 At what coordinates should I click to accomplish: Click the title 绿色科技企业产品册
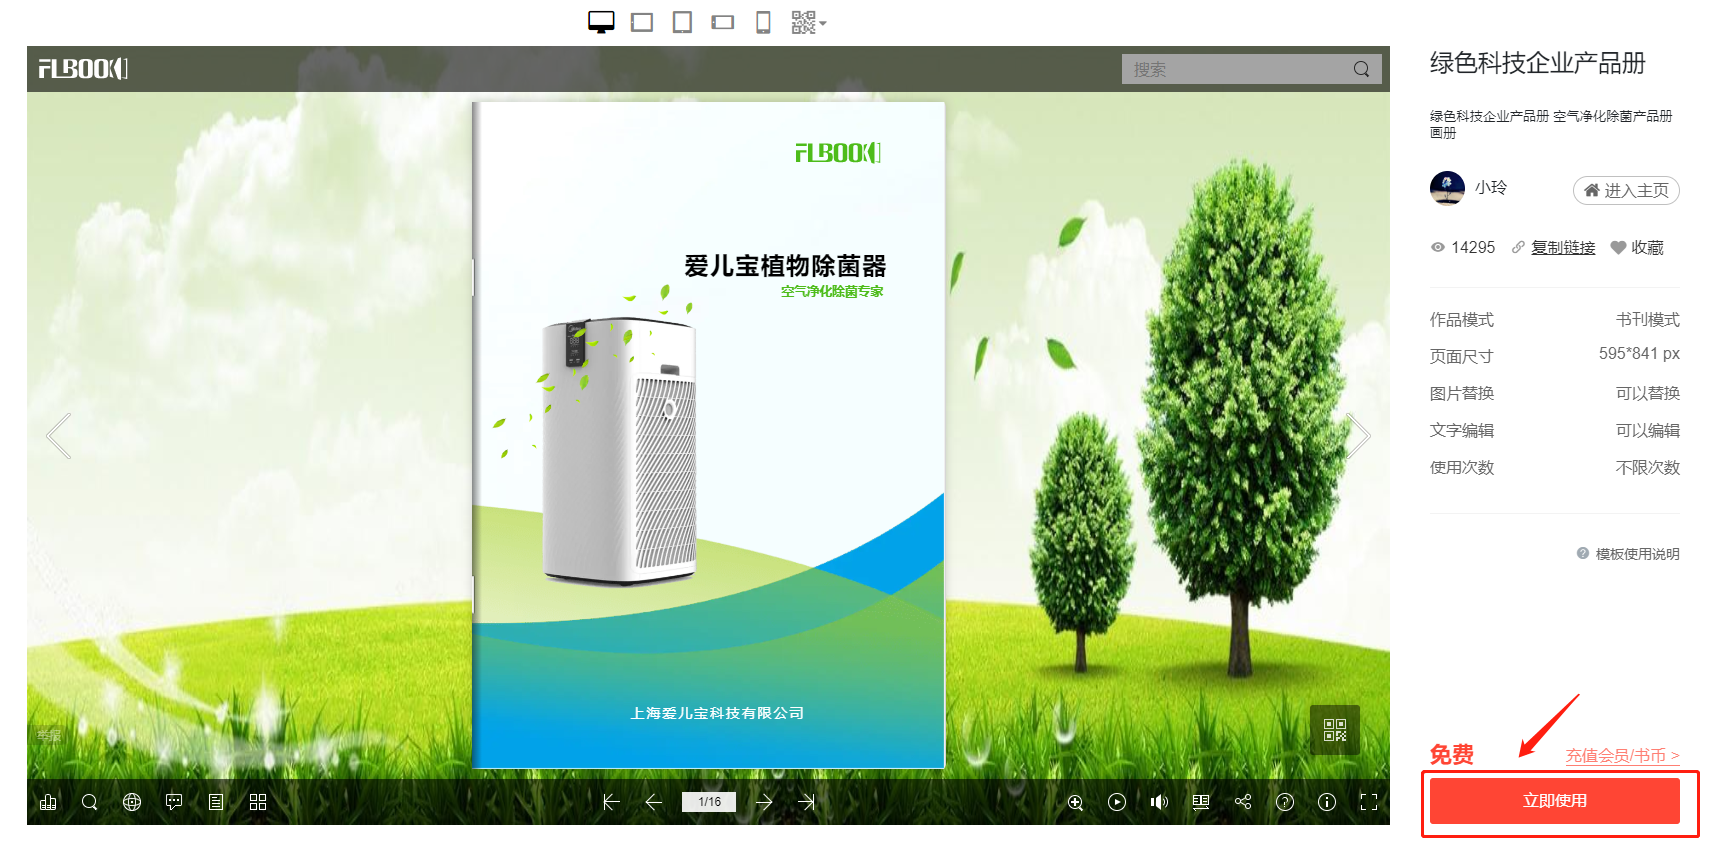tap(1538, 63)
